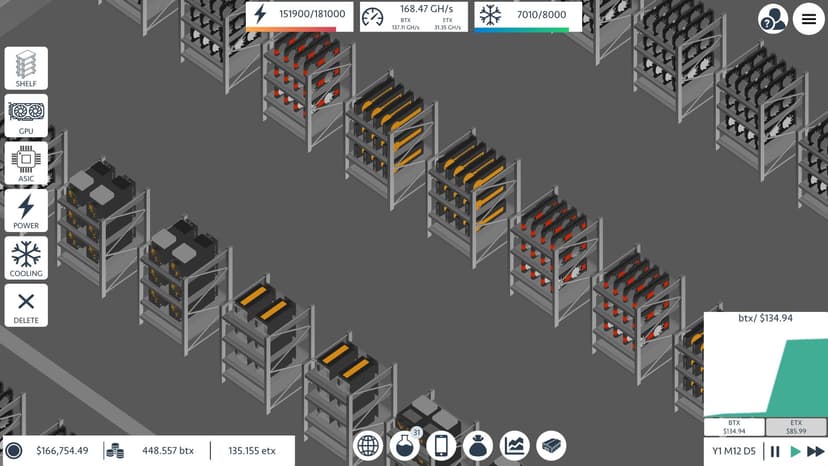Viewport: 828px width, 466px height.
Task: Click the power usage 151900/181000 indicator
Action: pos(299,16)
